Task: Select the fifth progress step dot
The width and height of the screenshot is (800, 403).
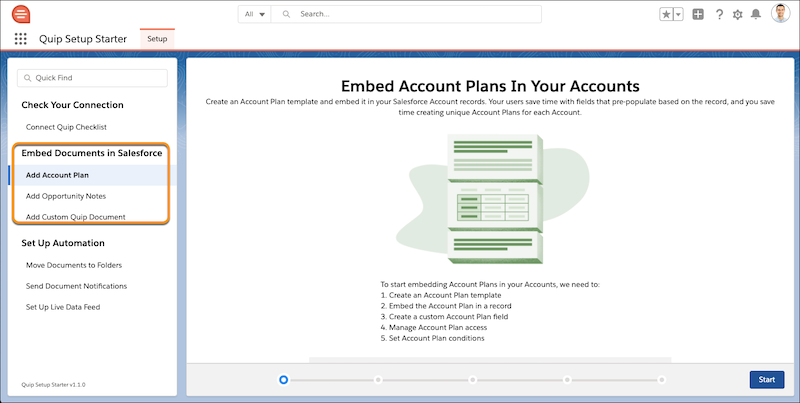Action: (x=661, y=380)
